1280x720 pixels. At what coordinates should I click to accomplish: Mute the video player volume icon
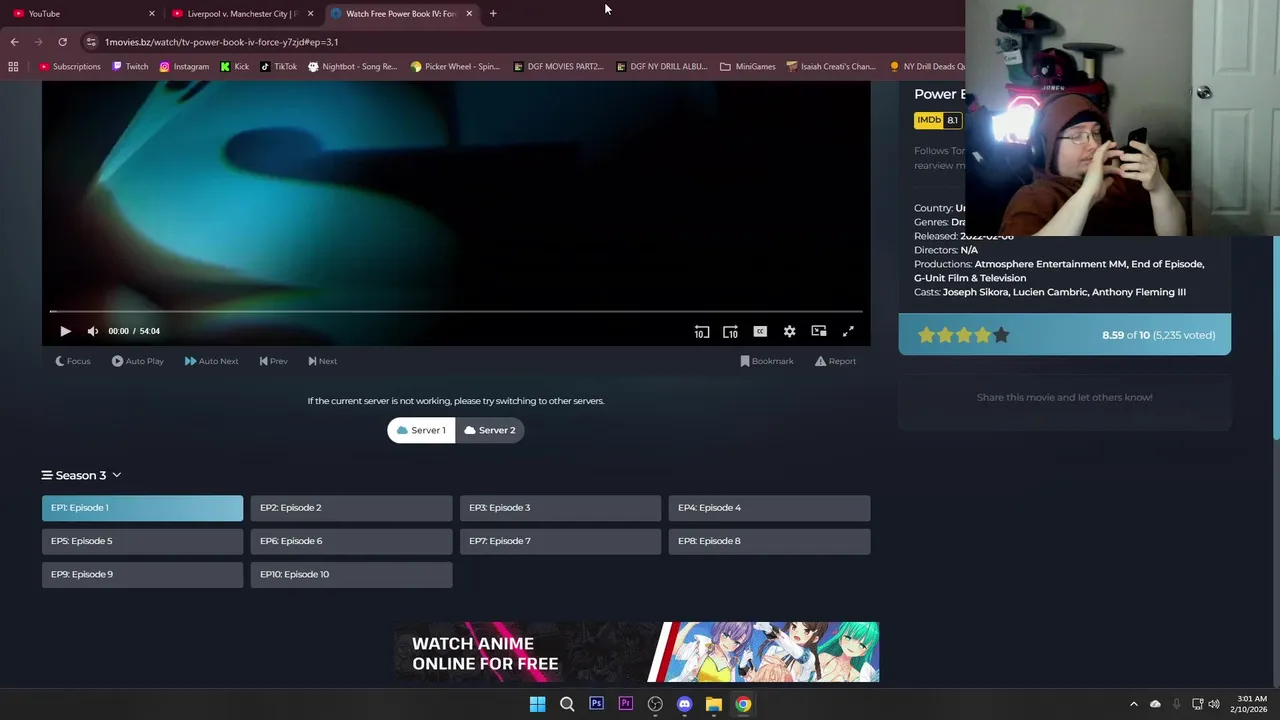[93, 331]
